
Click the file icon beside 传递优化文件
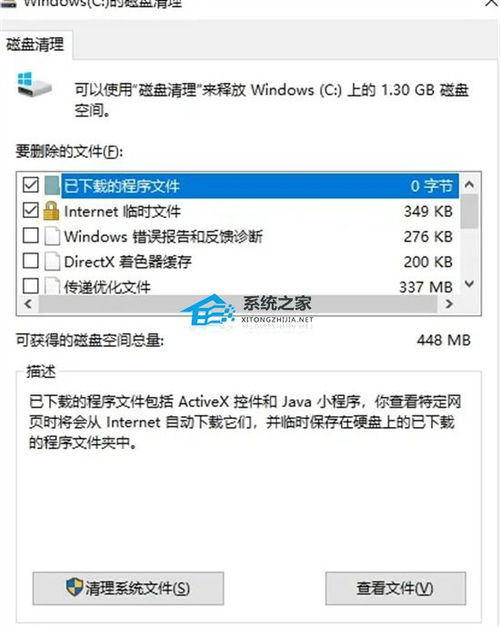(x=52, y=286)
